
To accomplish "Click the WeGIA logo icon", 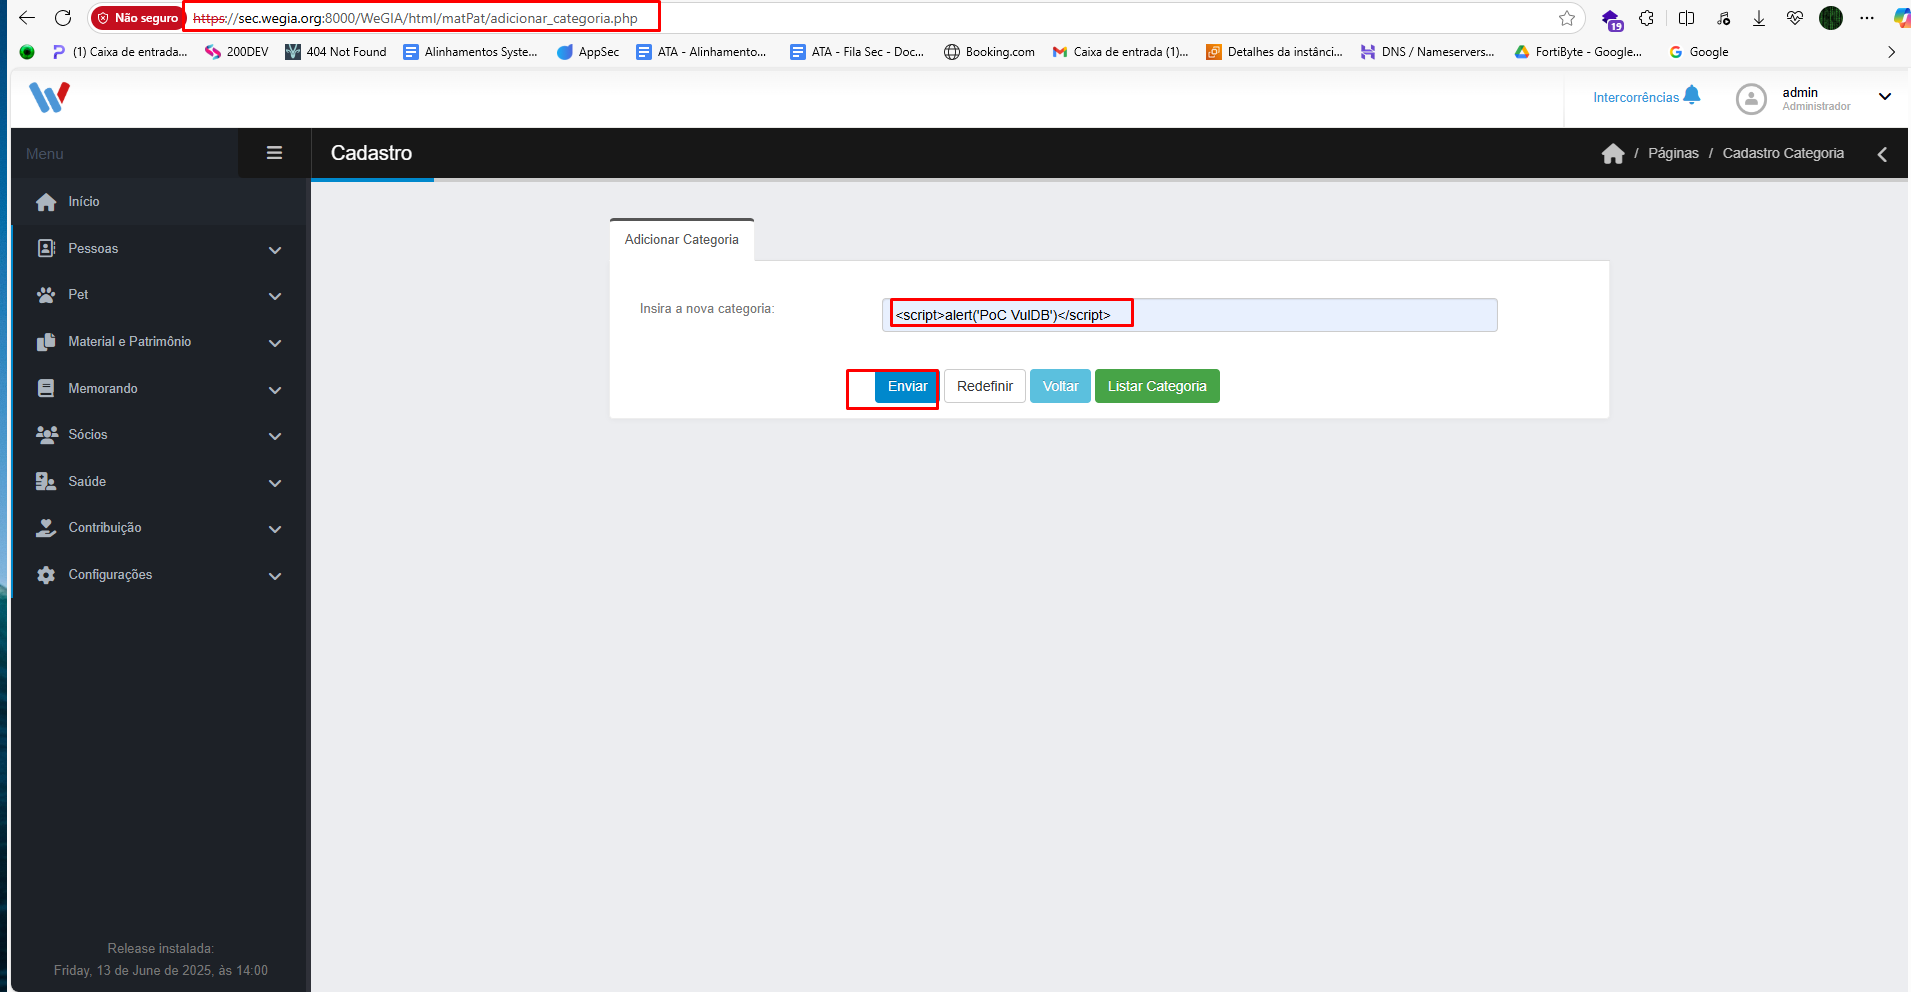I will (x=49, y=97).
